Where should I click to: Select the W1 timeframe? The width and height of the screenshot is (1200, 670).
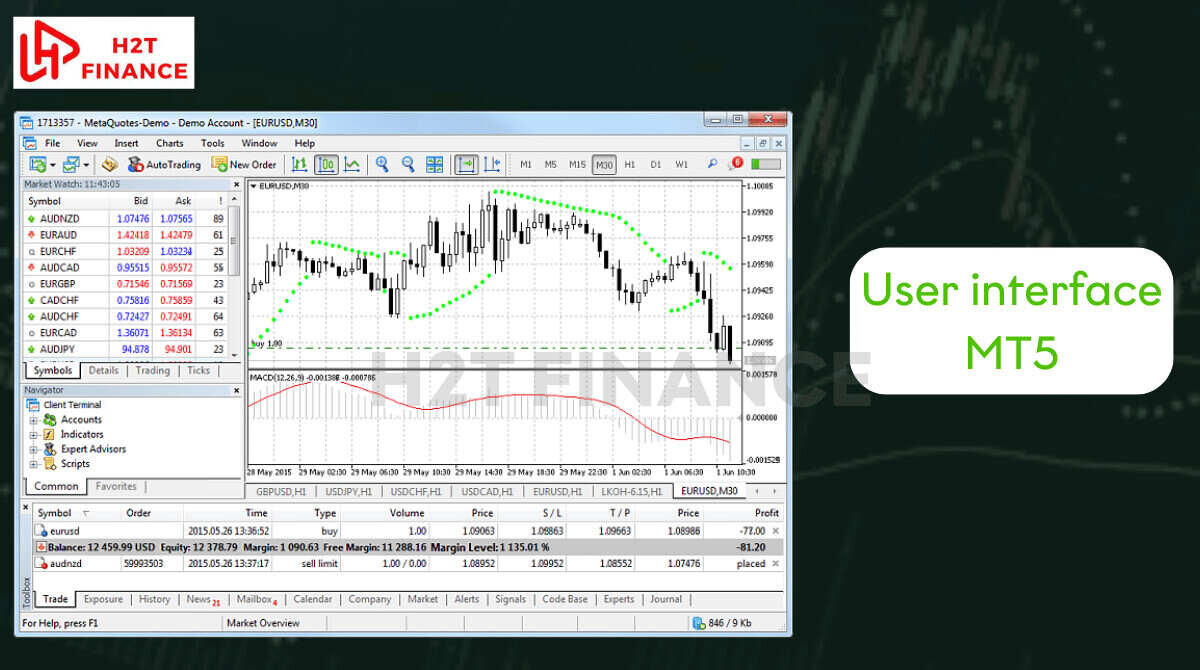tap(682, 164)
